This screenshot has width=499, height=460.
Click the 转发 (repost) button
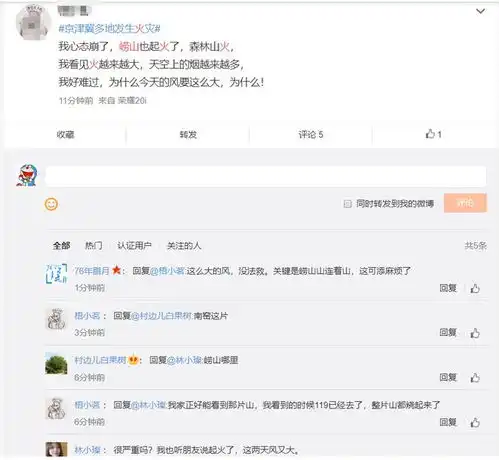(188, 135)
